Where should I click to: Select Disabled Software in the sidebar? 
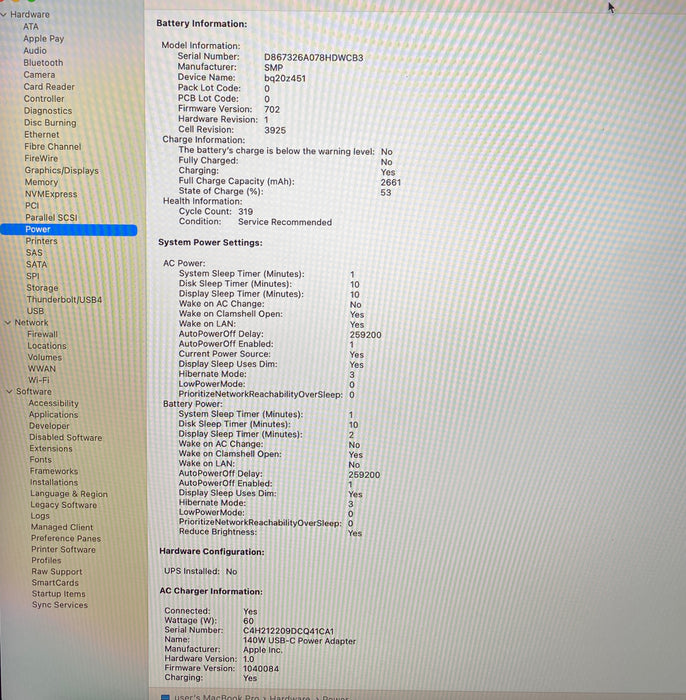[66, 438]
